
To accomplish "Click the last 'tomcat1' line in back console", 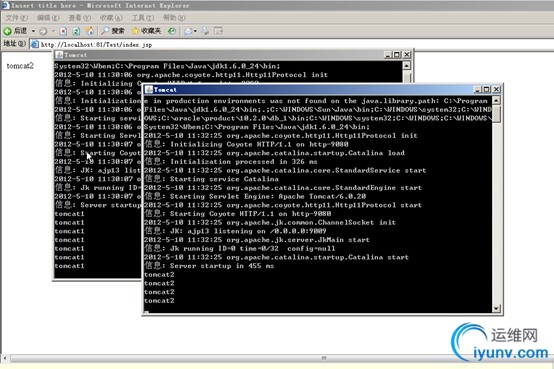I will point(69,266).
